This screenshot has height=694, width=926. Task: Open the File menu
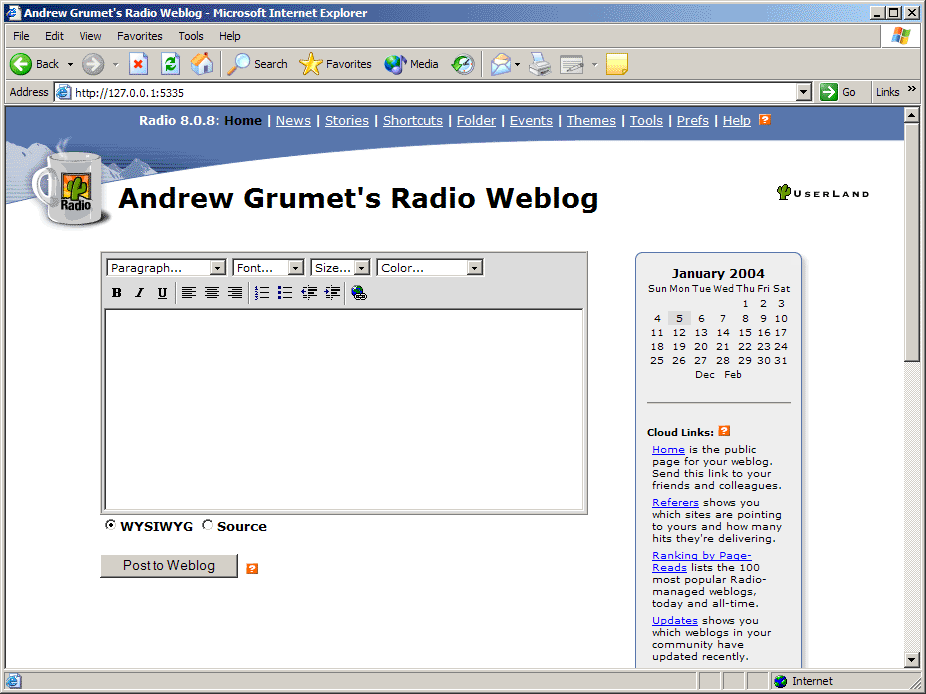(21, 36)
